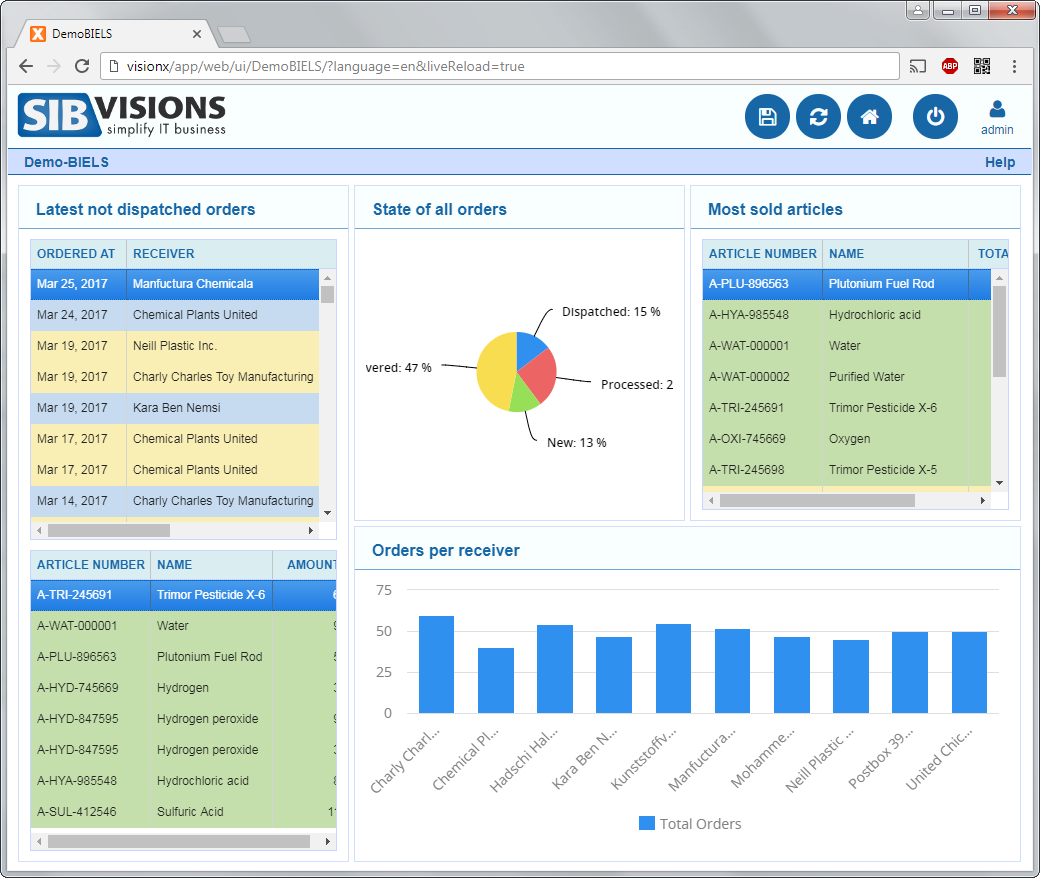Open the QR code extension icon
The width and height of the screenshot is (1040, 878).
(982, 66)
